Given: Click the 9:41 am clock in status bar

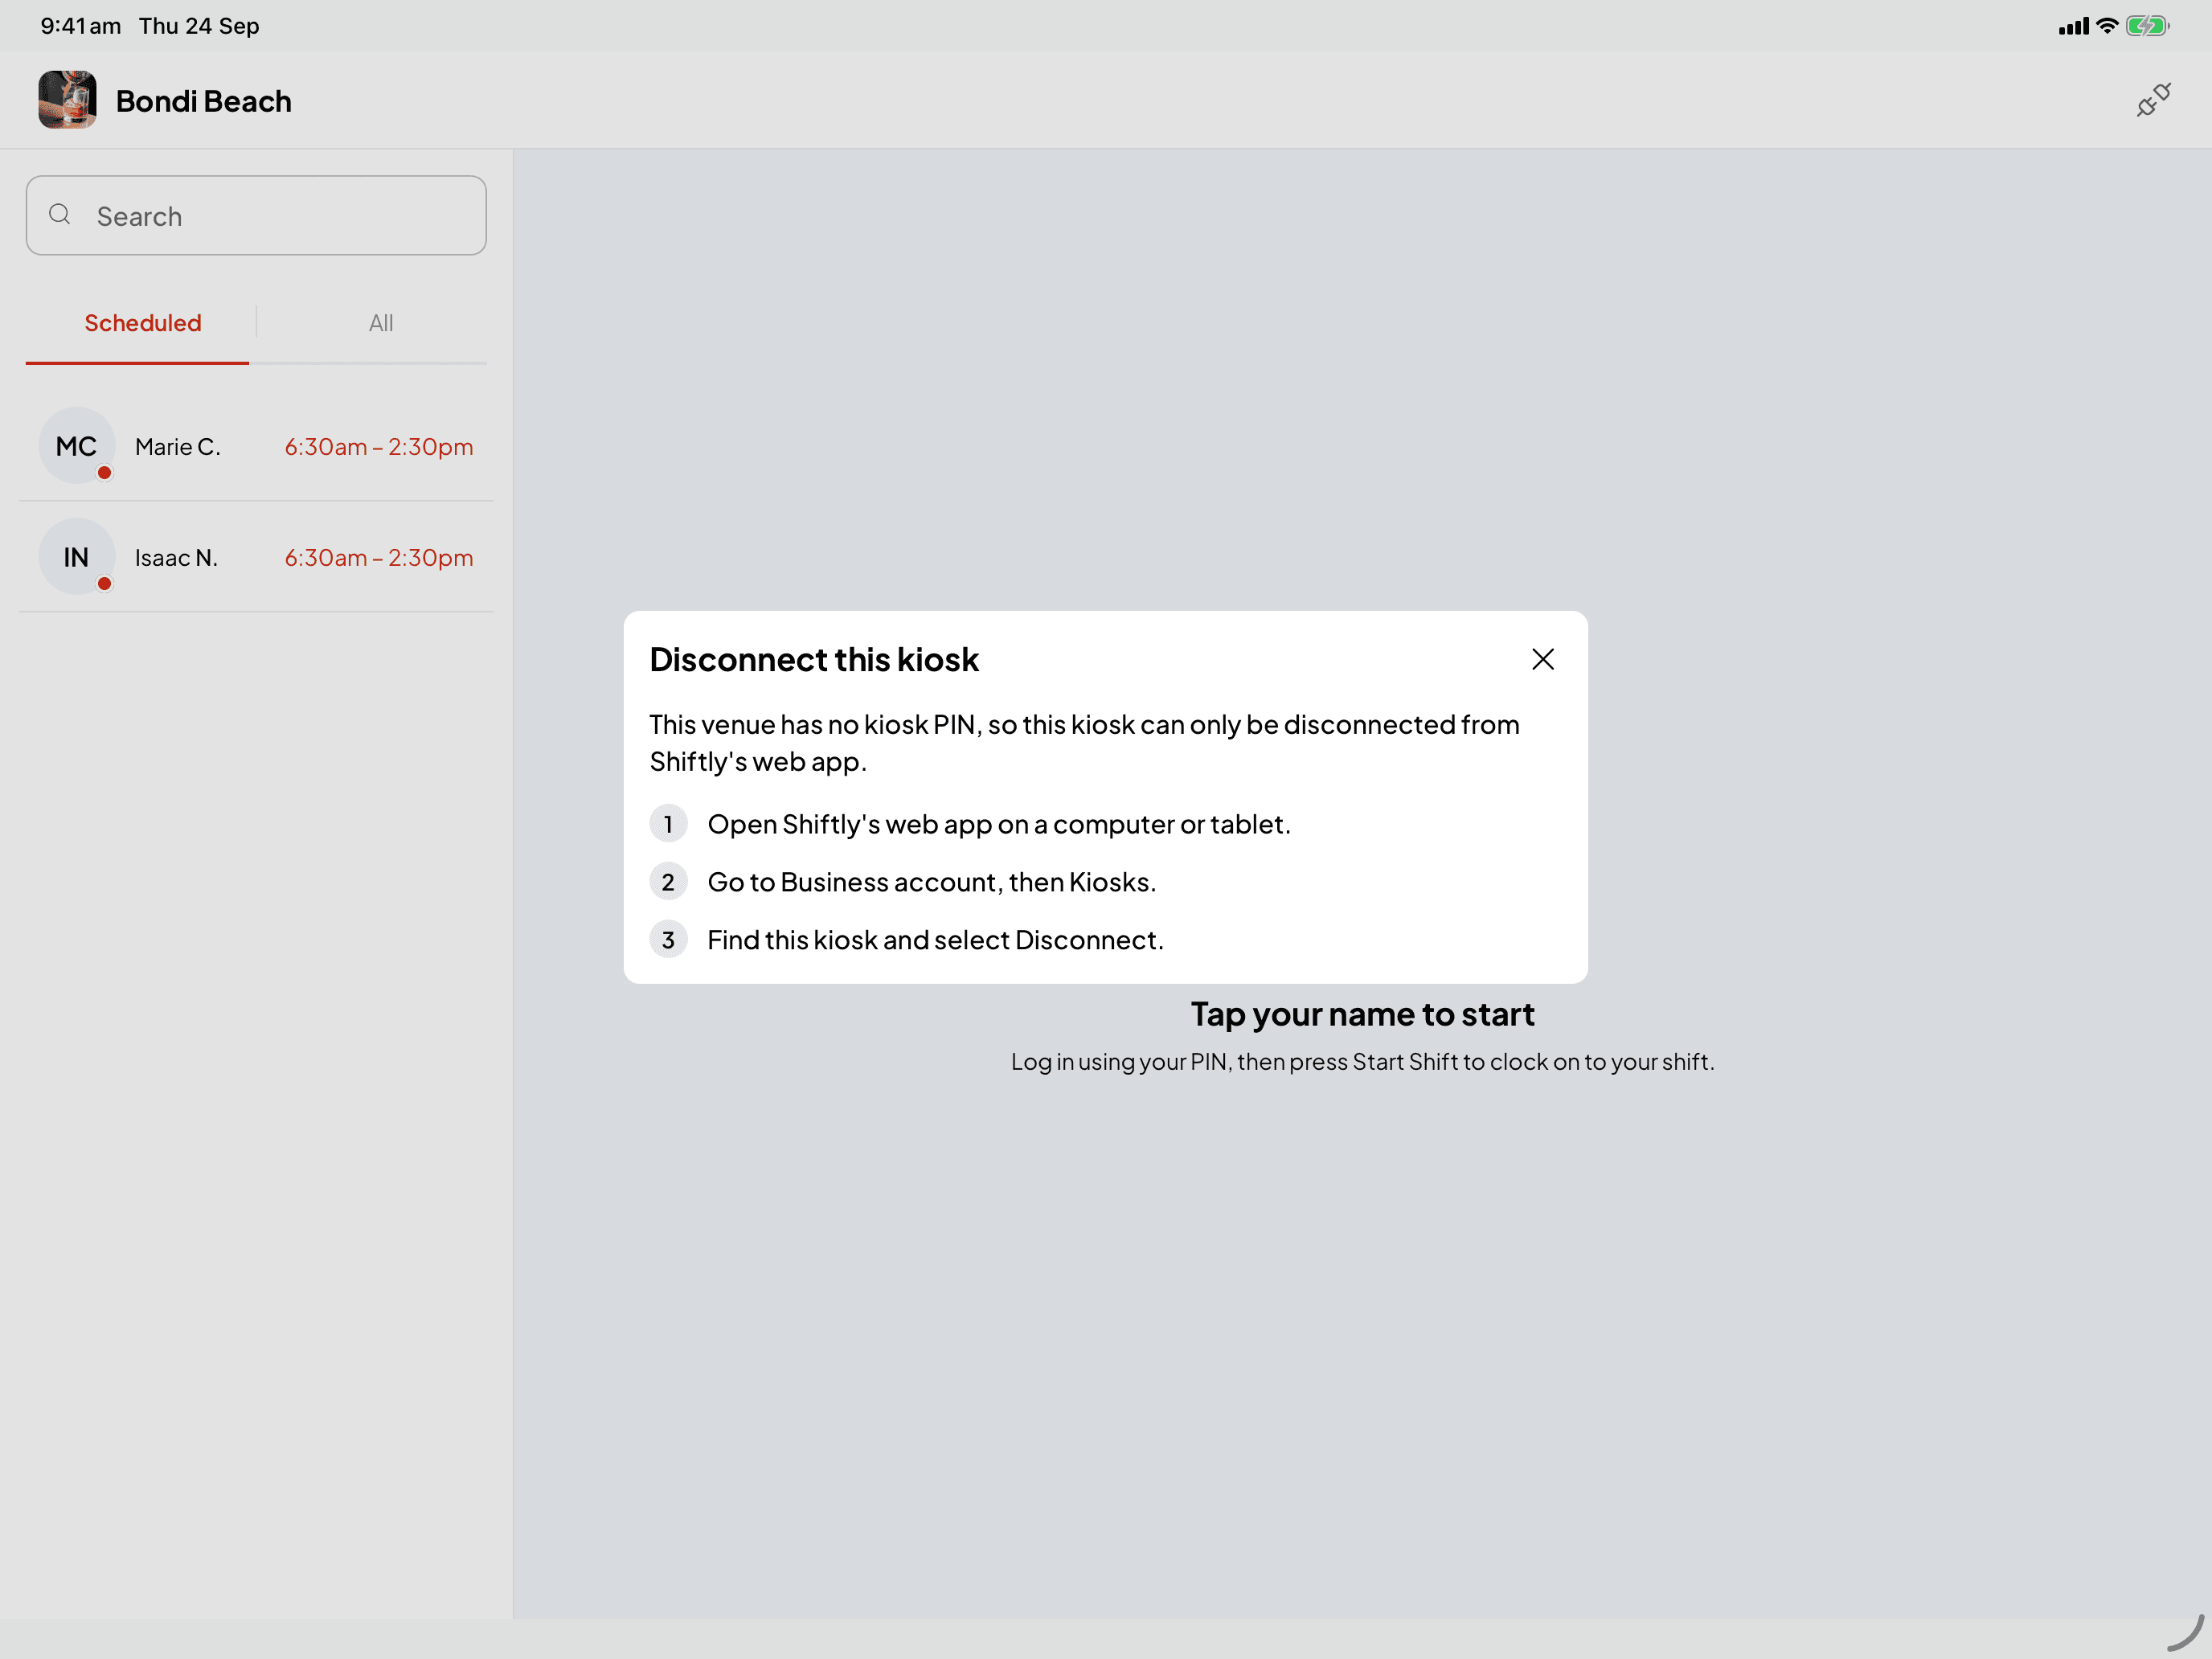Looking at the screenshot, I should [x=81, y=26].
